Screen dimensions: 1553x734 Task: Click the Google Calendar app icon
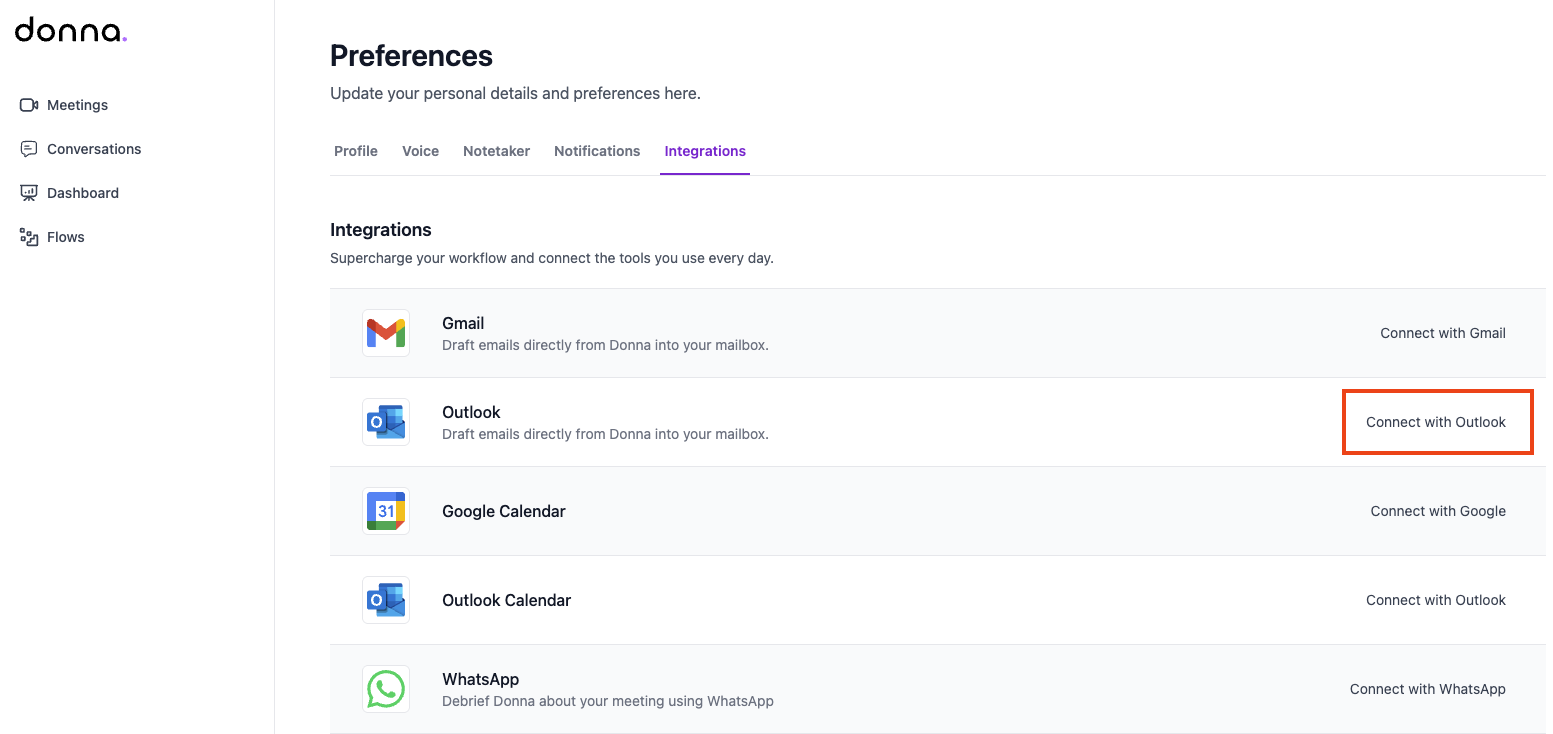386,511
